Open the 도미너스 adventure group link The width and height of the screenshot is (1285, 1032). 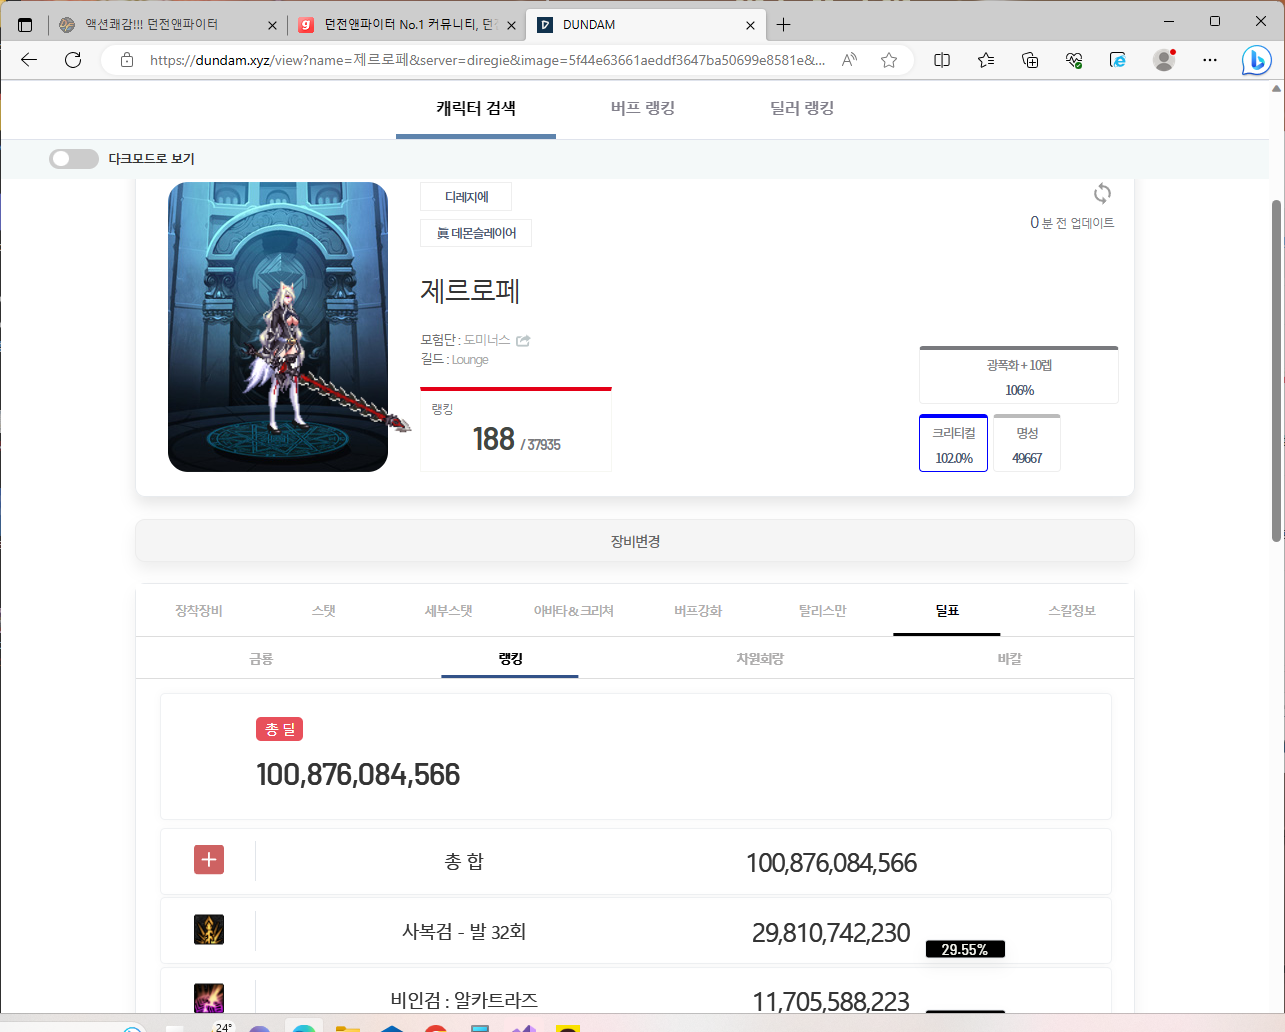(487, 340)
